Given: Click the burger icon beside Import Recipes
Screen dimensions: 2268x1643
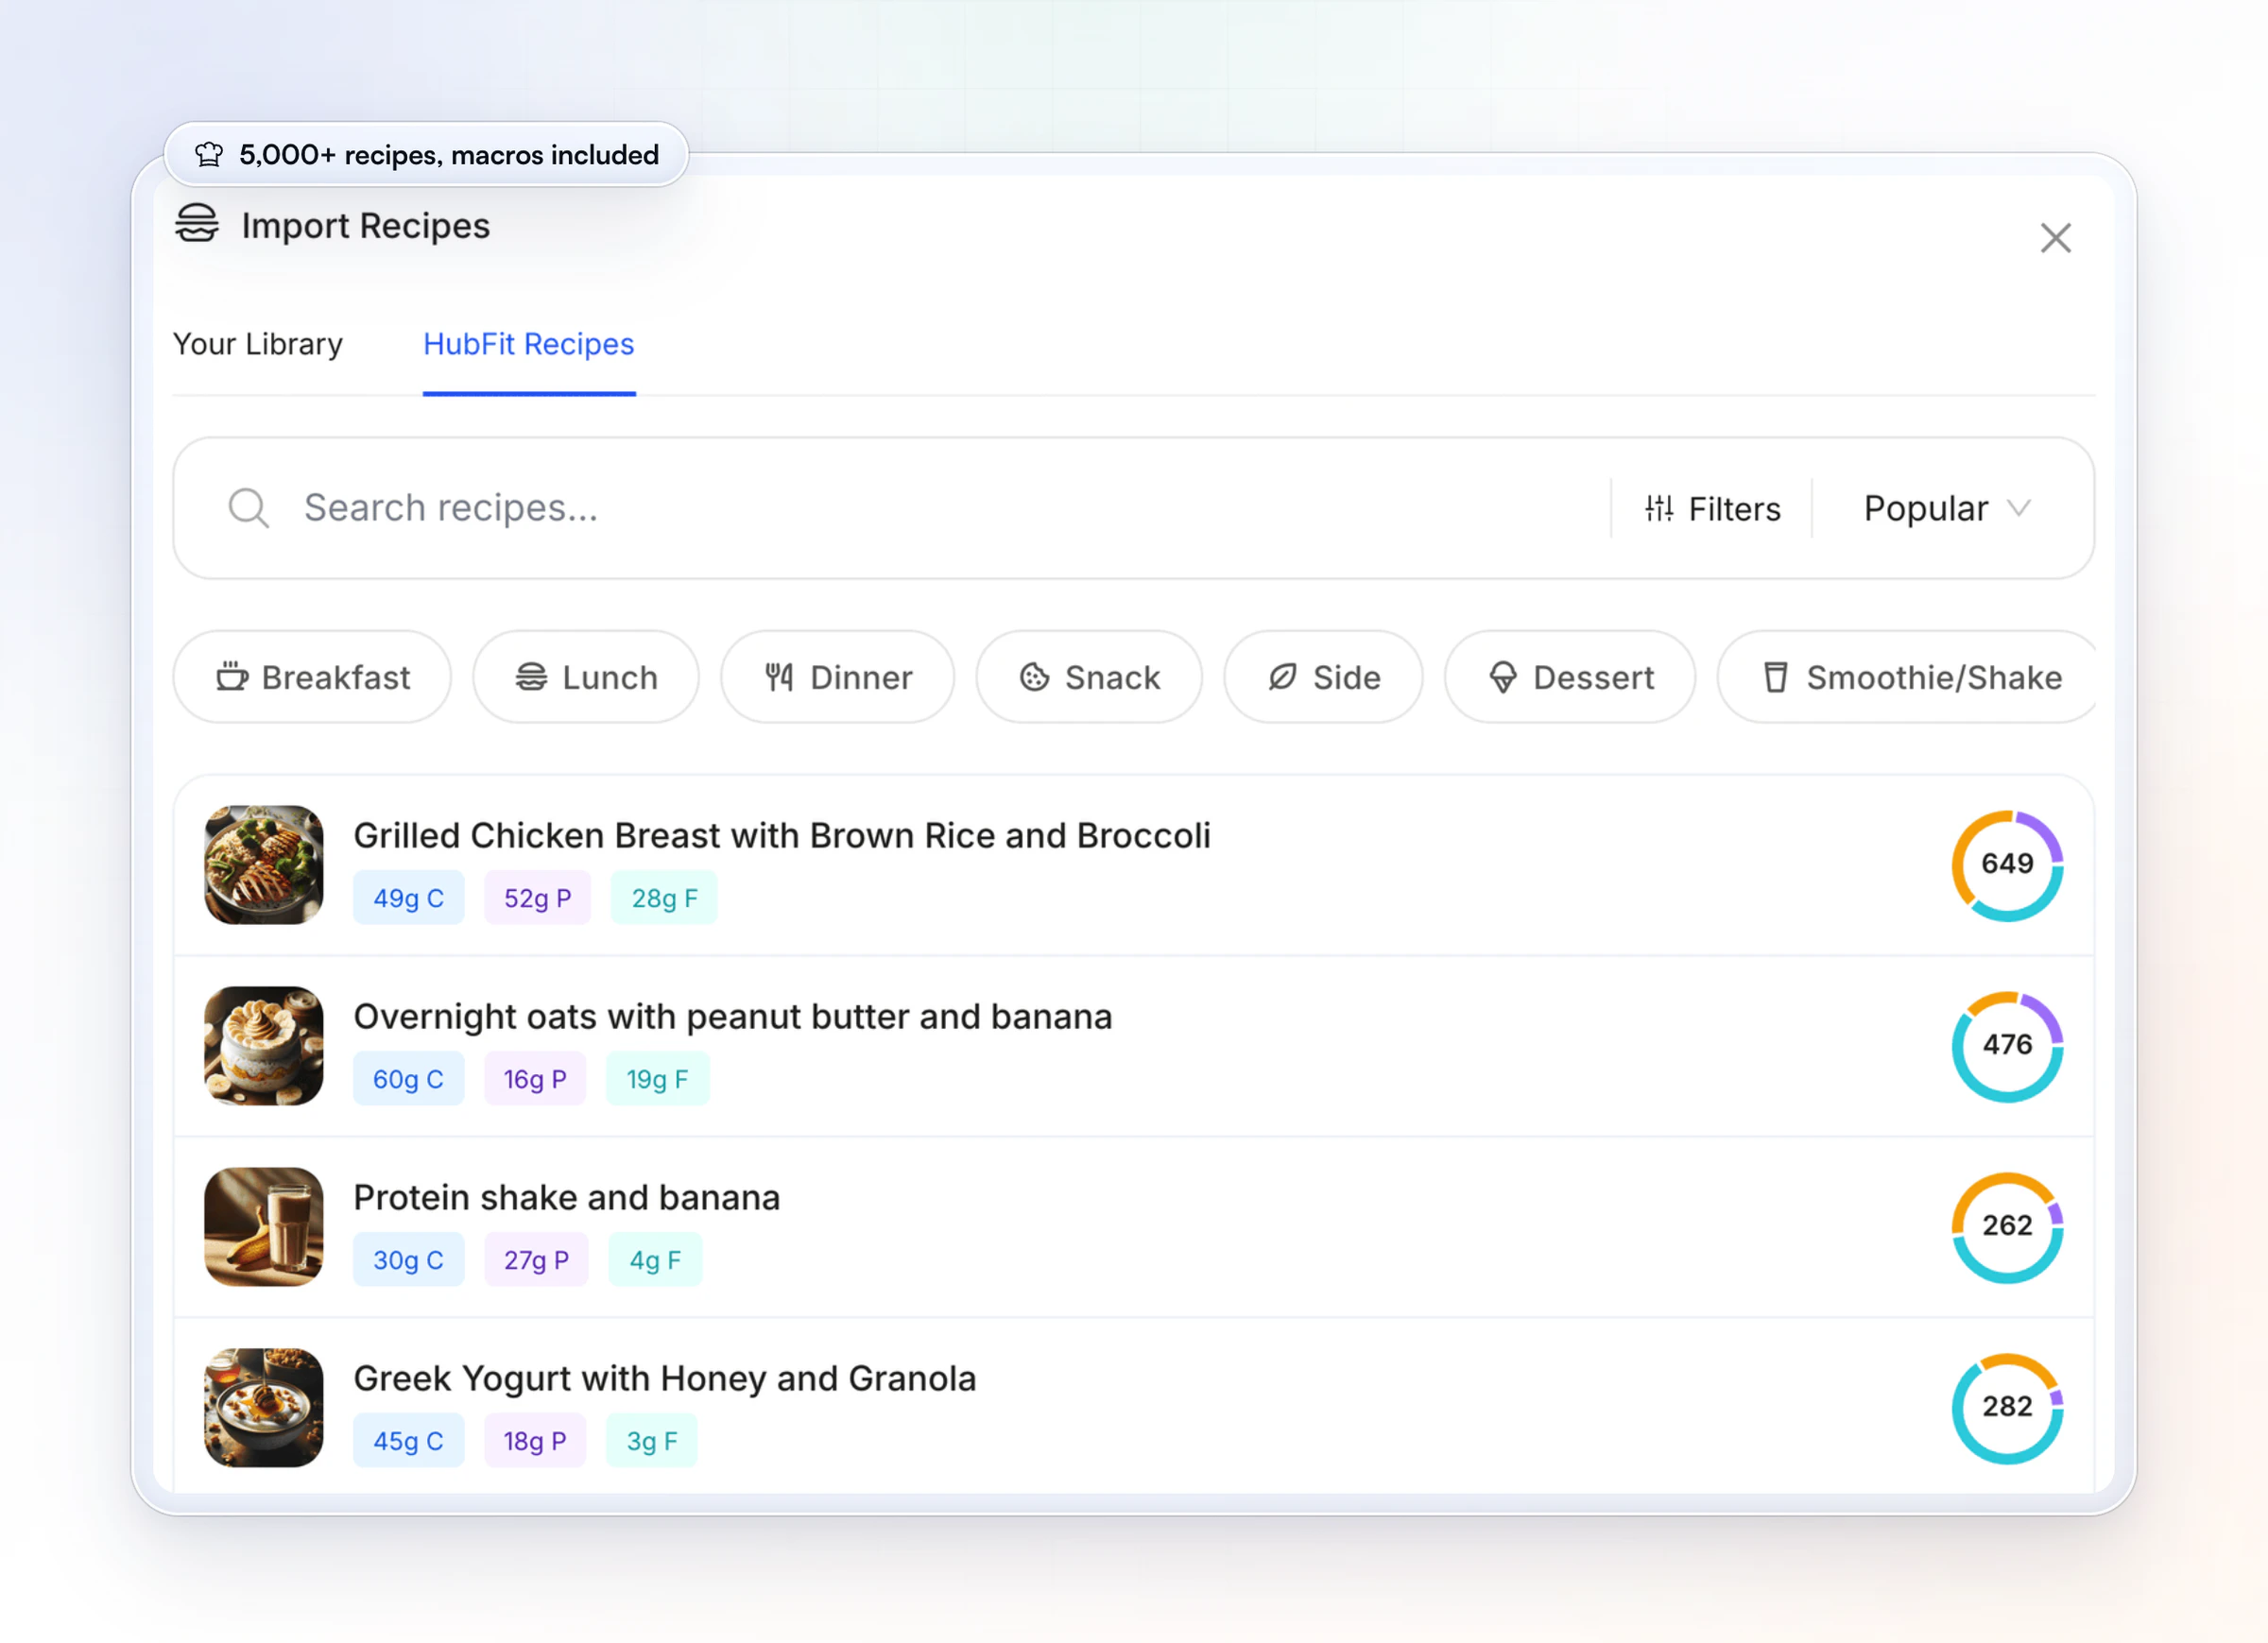Looking at the screenshot, I should pyautogui.click(x=197, y=224).
